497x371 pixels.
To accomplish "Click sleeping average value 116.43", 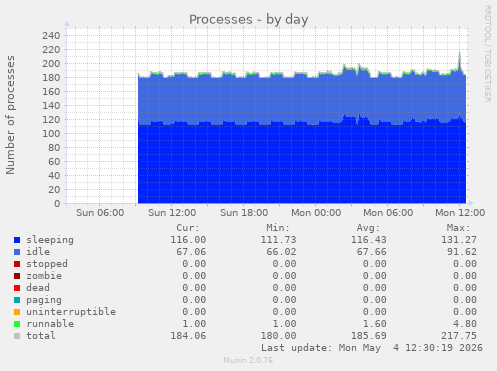I will (369, 240).
